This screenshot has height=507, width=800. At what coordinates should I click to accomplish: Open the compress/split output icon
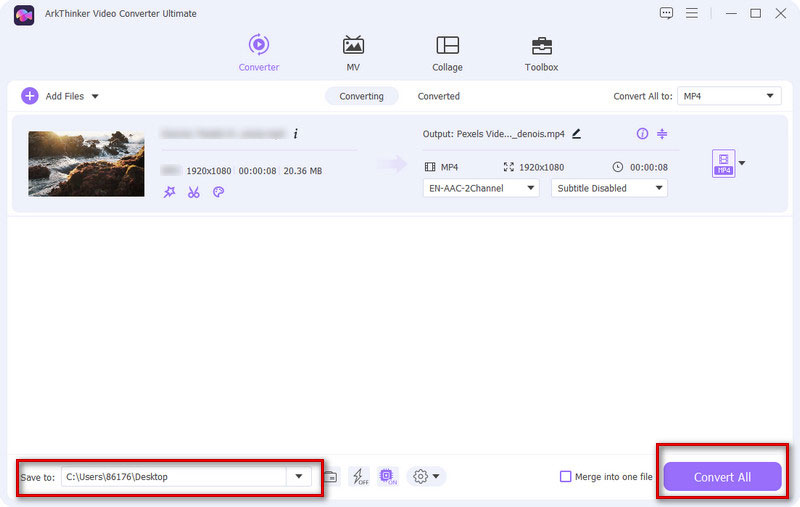tap(662, 134)
